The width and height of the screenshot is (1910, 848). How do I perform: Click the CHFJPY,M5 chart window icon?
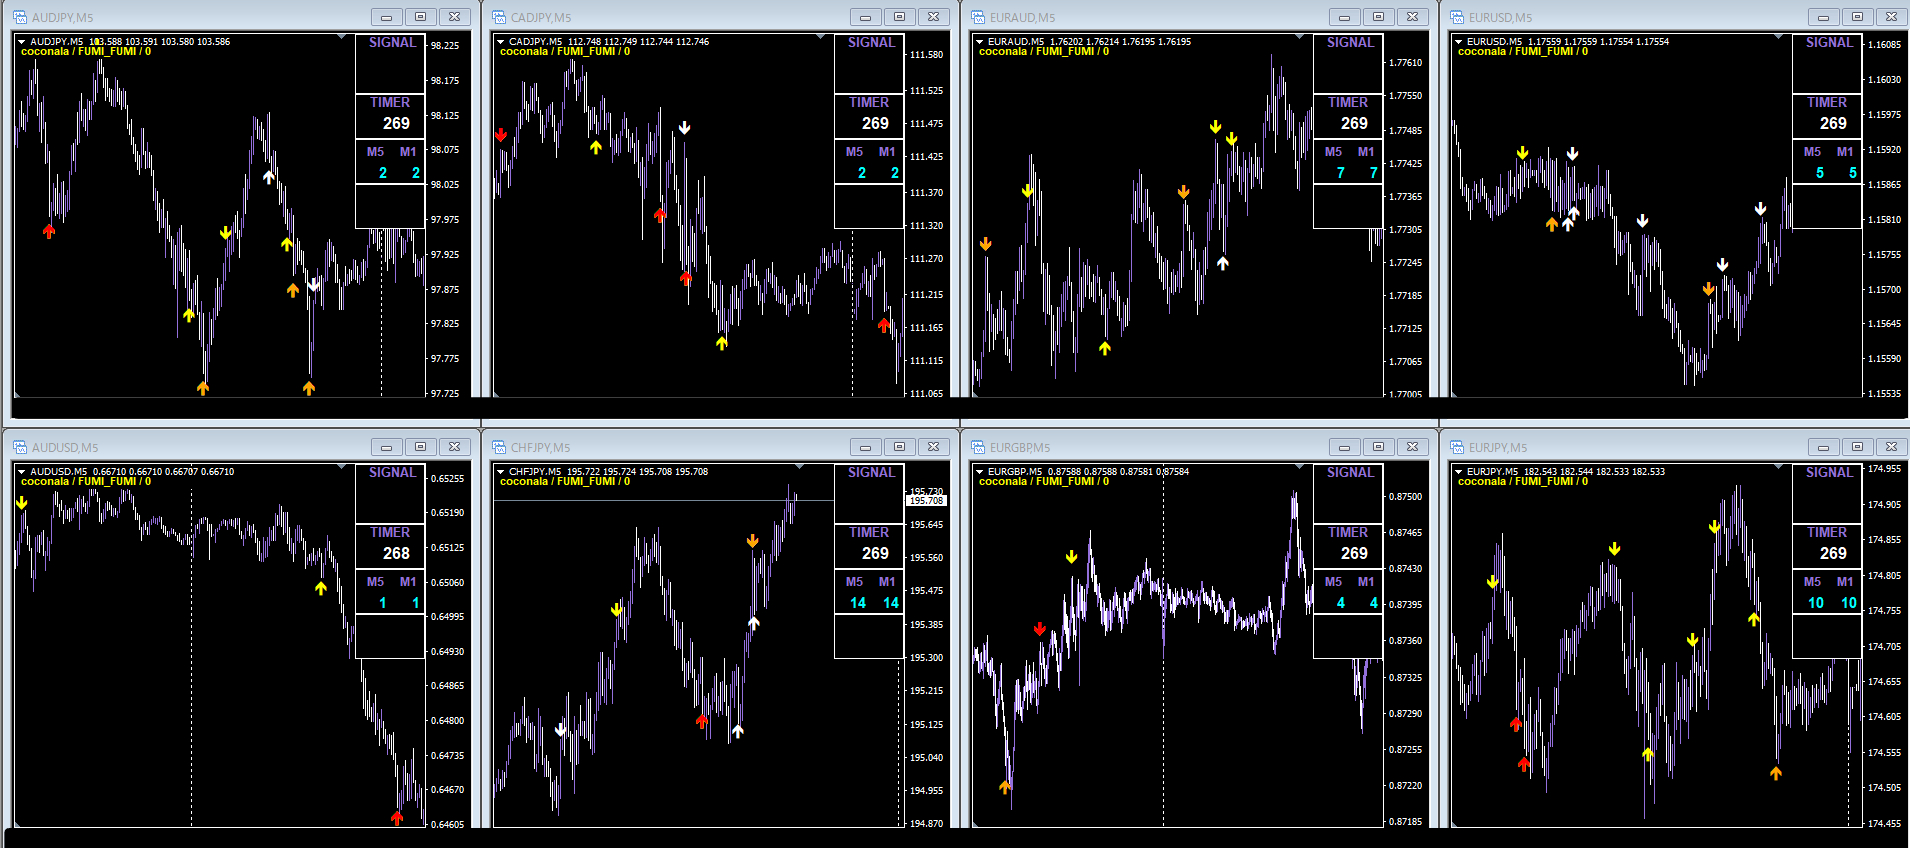pos(498,447)
